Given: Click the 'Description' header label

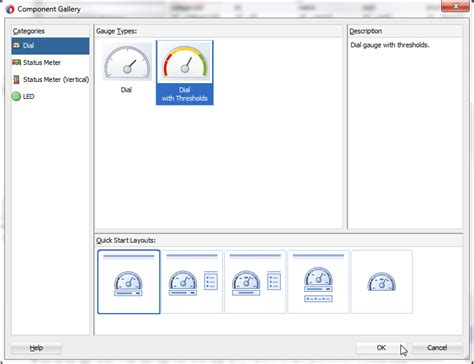Looking at the screenshot, I should pyautogui.click(x=366, y=31).
